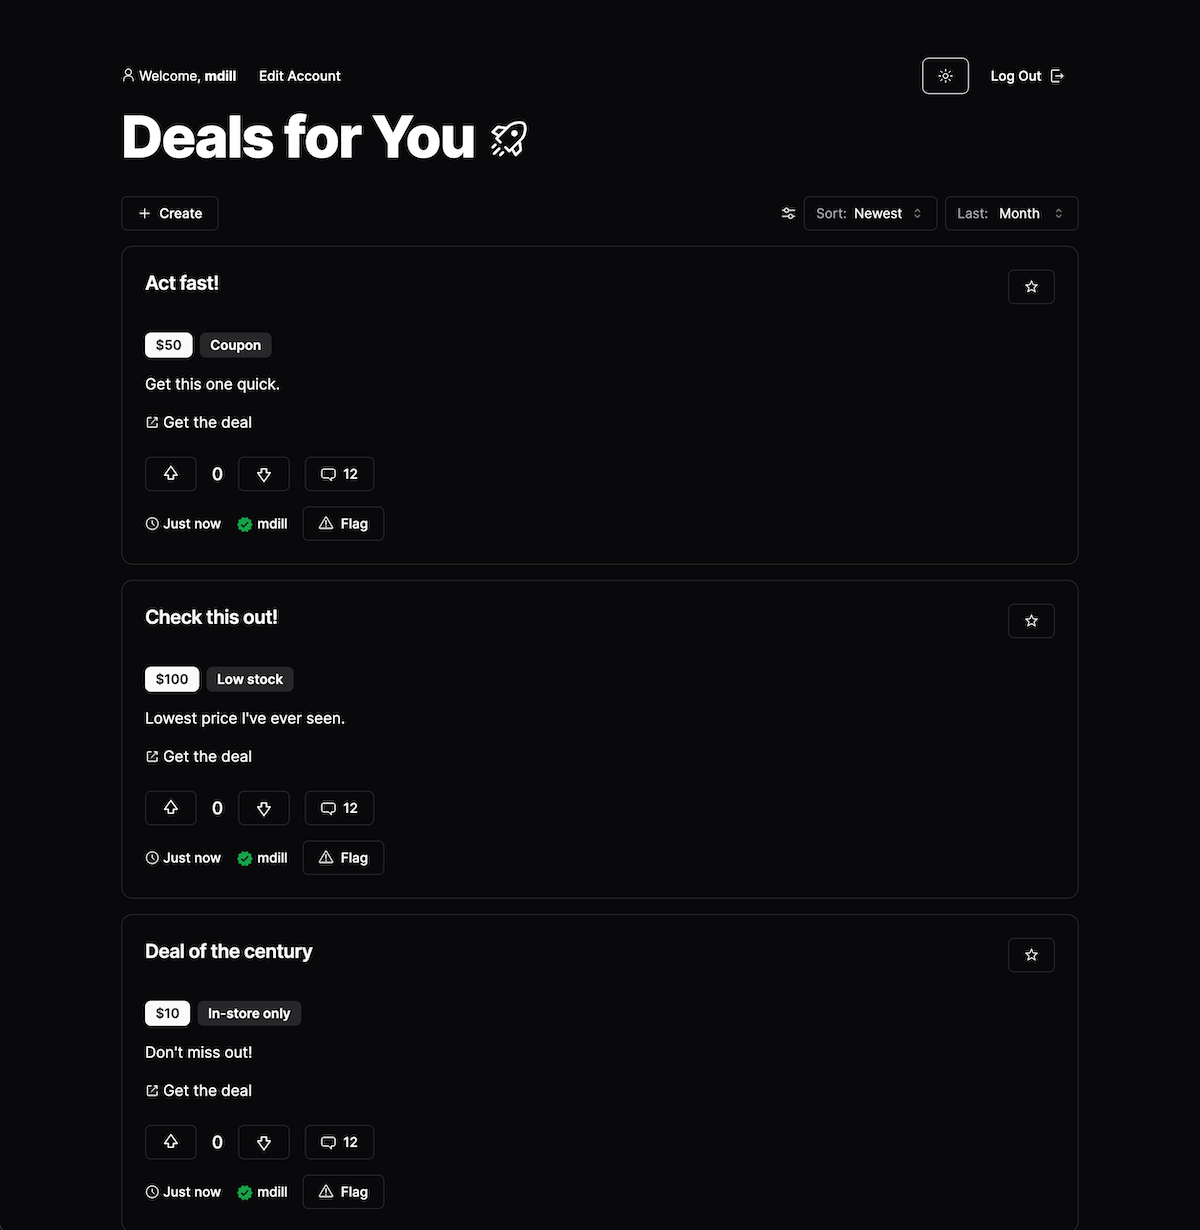Expand the Last: Month dropdown
This screenshot has height=1230, width=1200.
pyautogui.click(x=1011, y=213)
